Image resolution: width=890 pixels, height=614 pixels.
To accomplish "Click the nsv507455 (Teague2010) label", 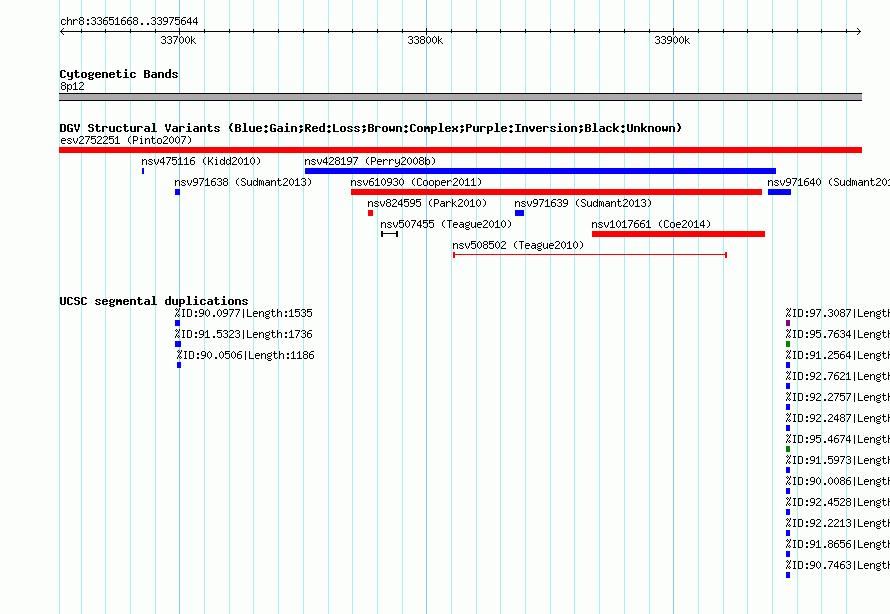I will [x=446, y=224].
